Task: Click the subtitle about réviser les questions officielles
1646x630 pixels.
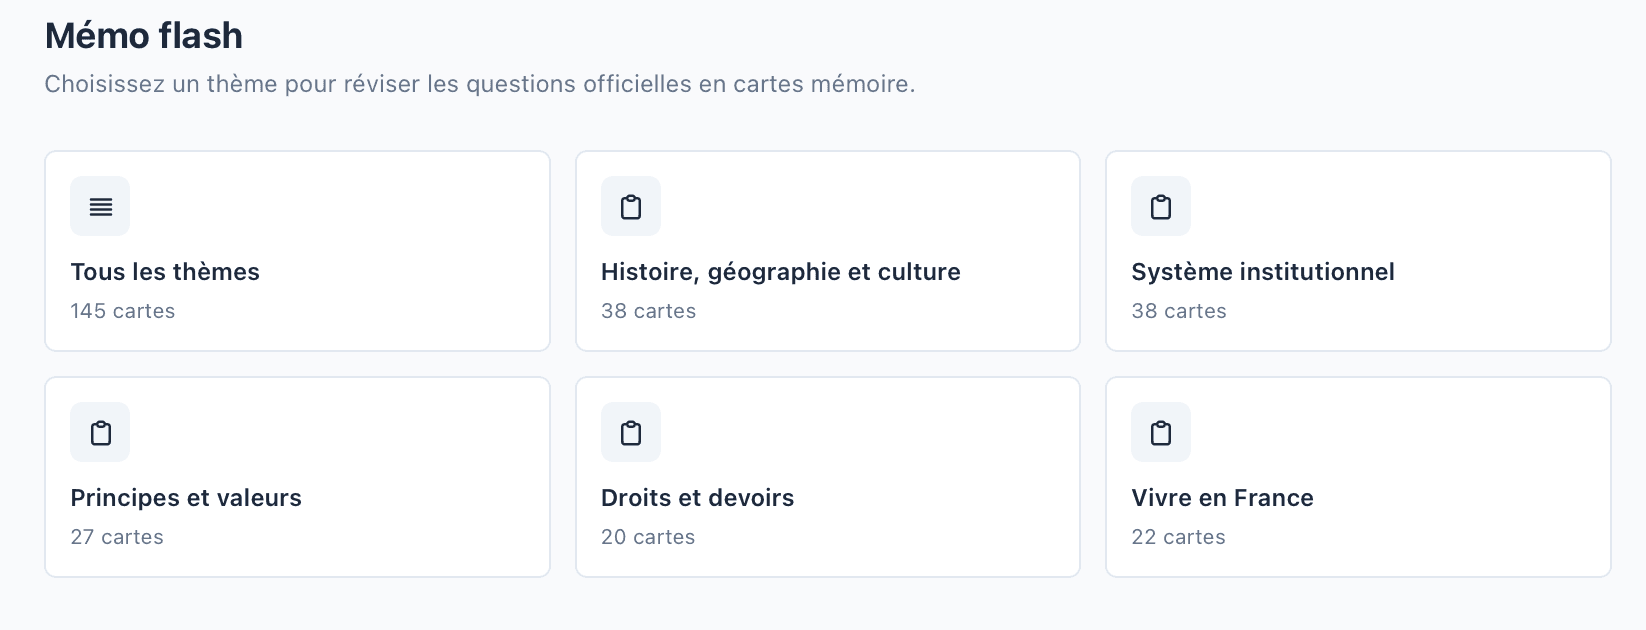Action: pos(479,85)
